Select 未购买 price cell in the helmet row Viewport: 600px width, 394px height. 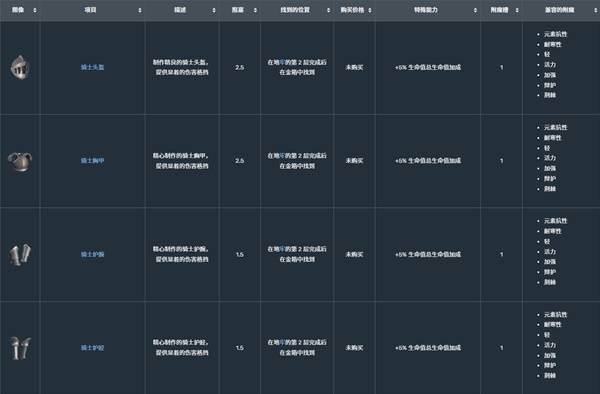354,67
